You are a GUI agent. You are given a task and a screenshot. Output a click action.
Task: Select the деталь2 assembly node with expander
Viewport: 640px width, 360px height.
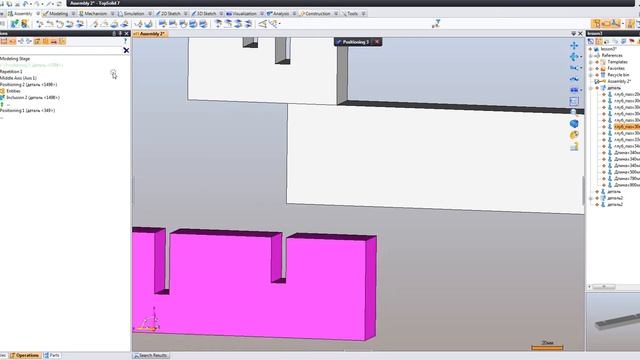(615, 198)
